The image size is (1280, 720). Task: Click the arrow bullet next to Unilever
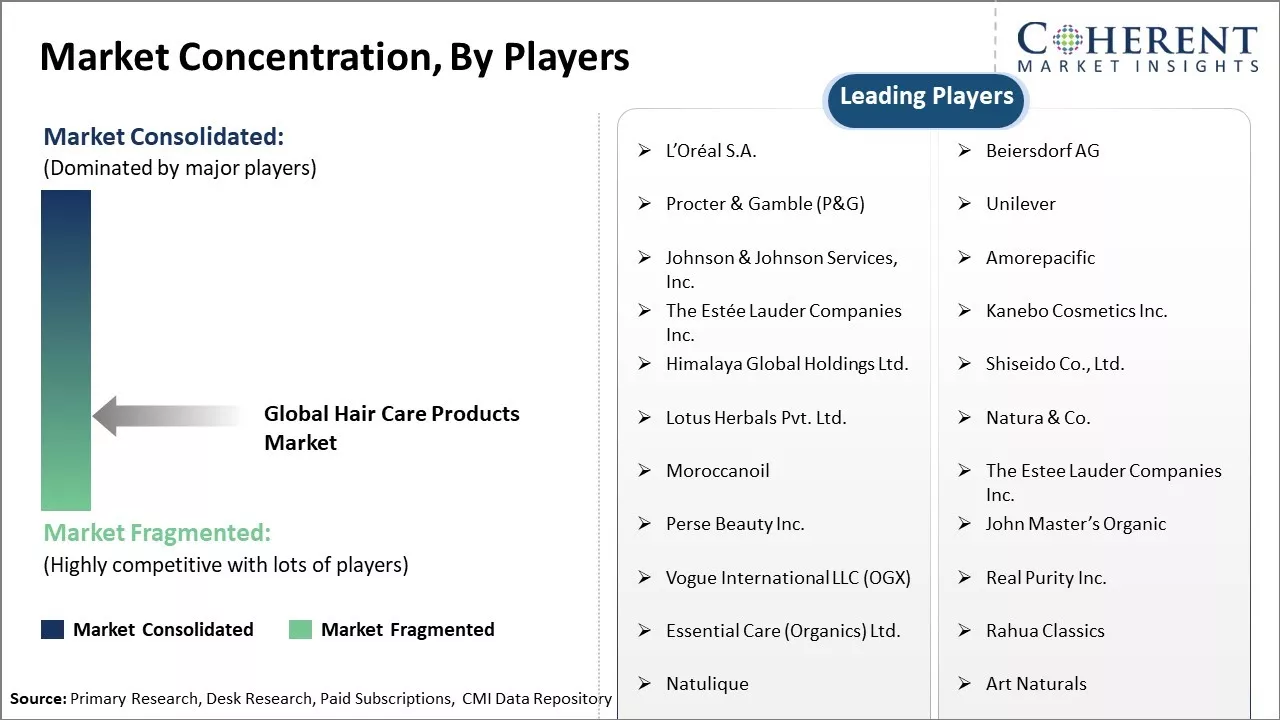click(x=965, y=204)
